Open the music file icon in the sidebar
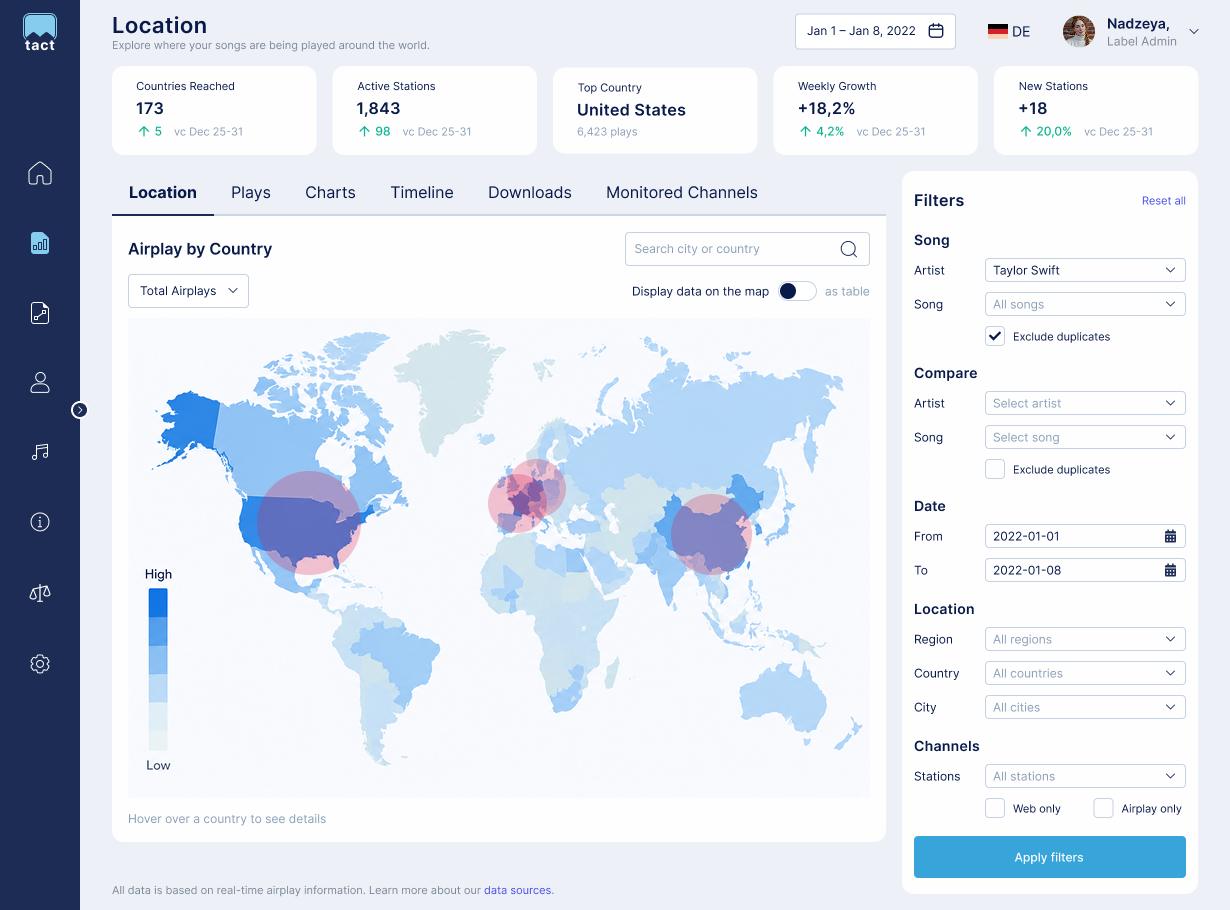Viewport: 1230px width, 910px height. (40, 313)
